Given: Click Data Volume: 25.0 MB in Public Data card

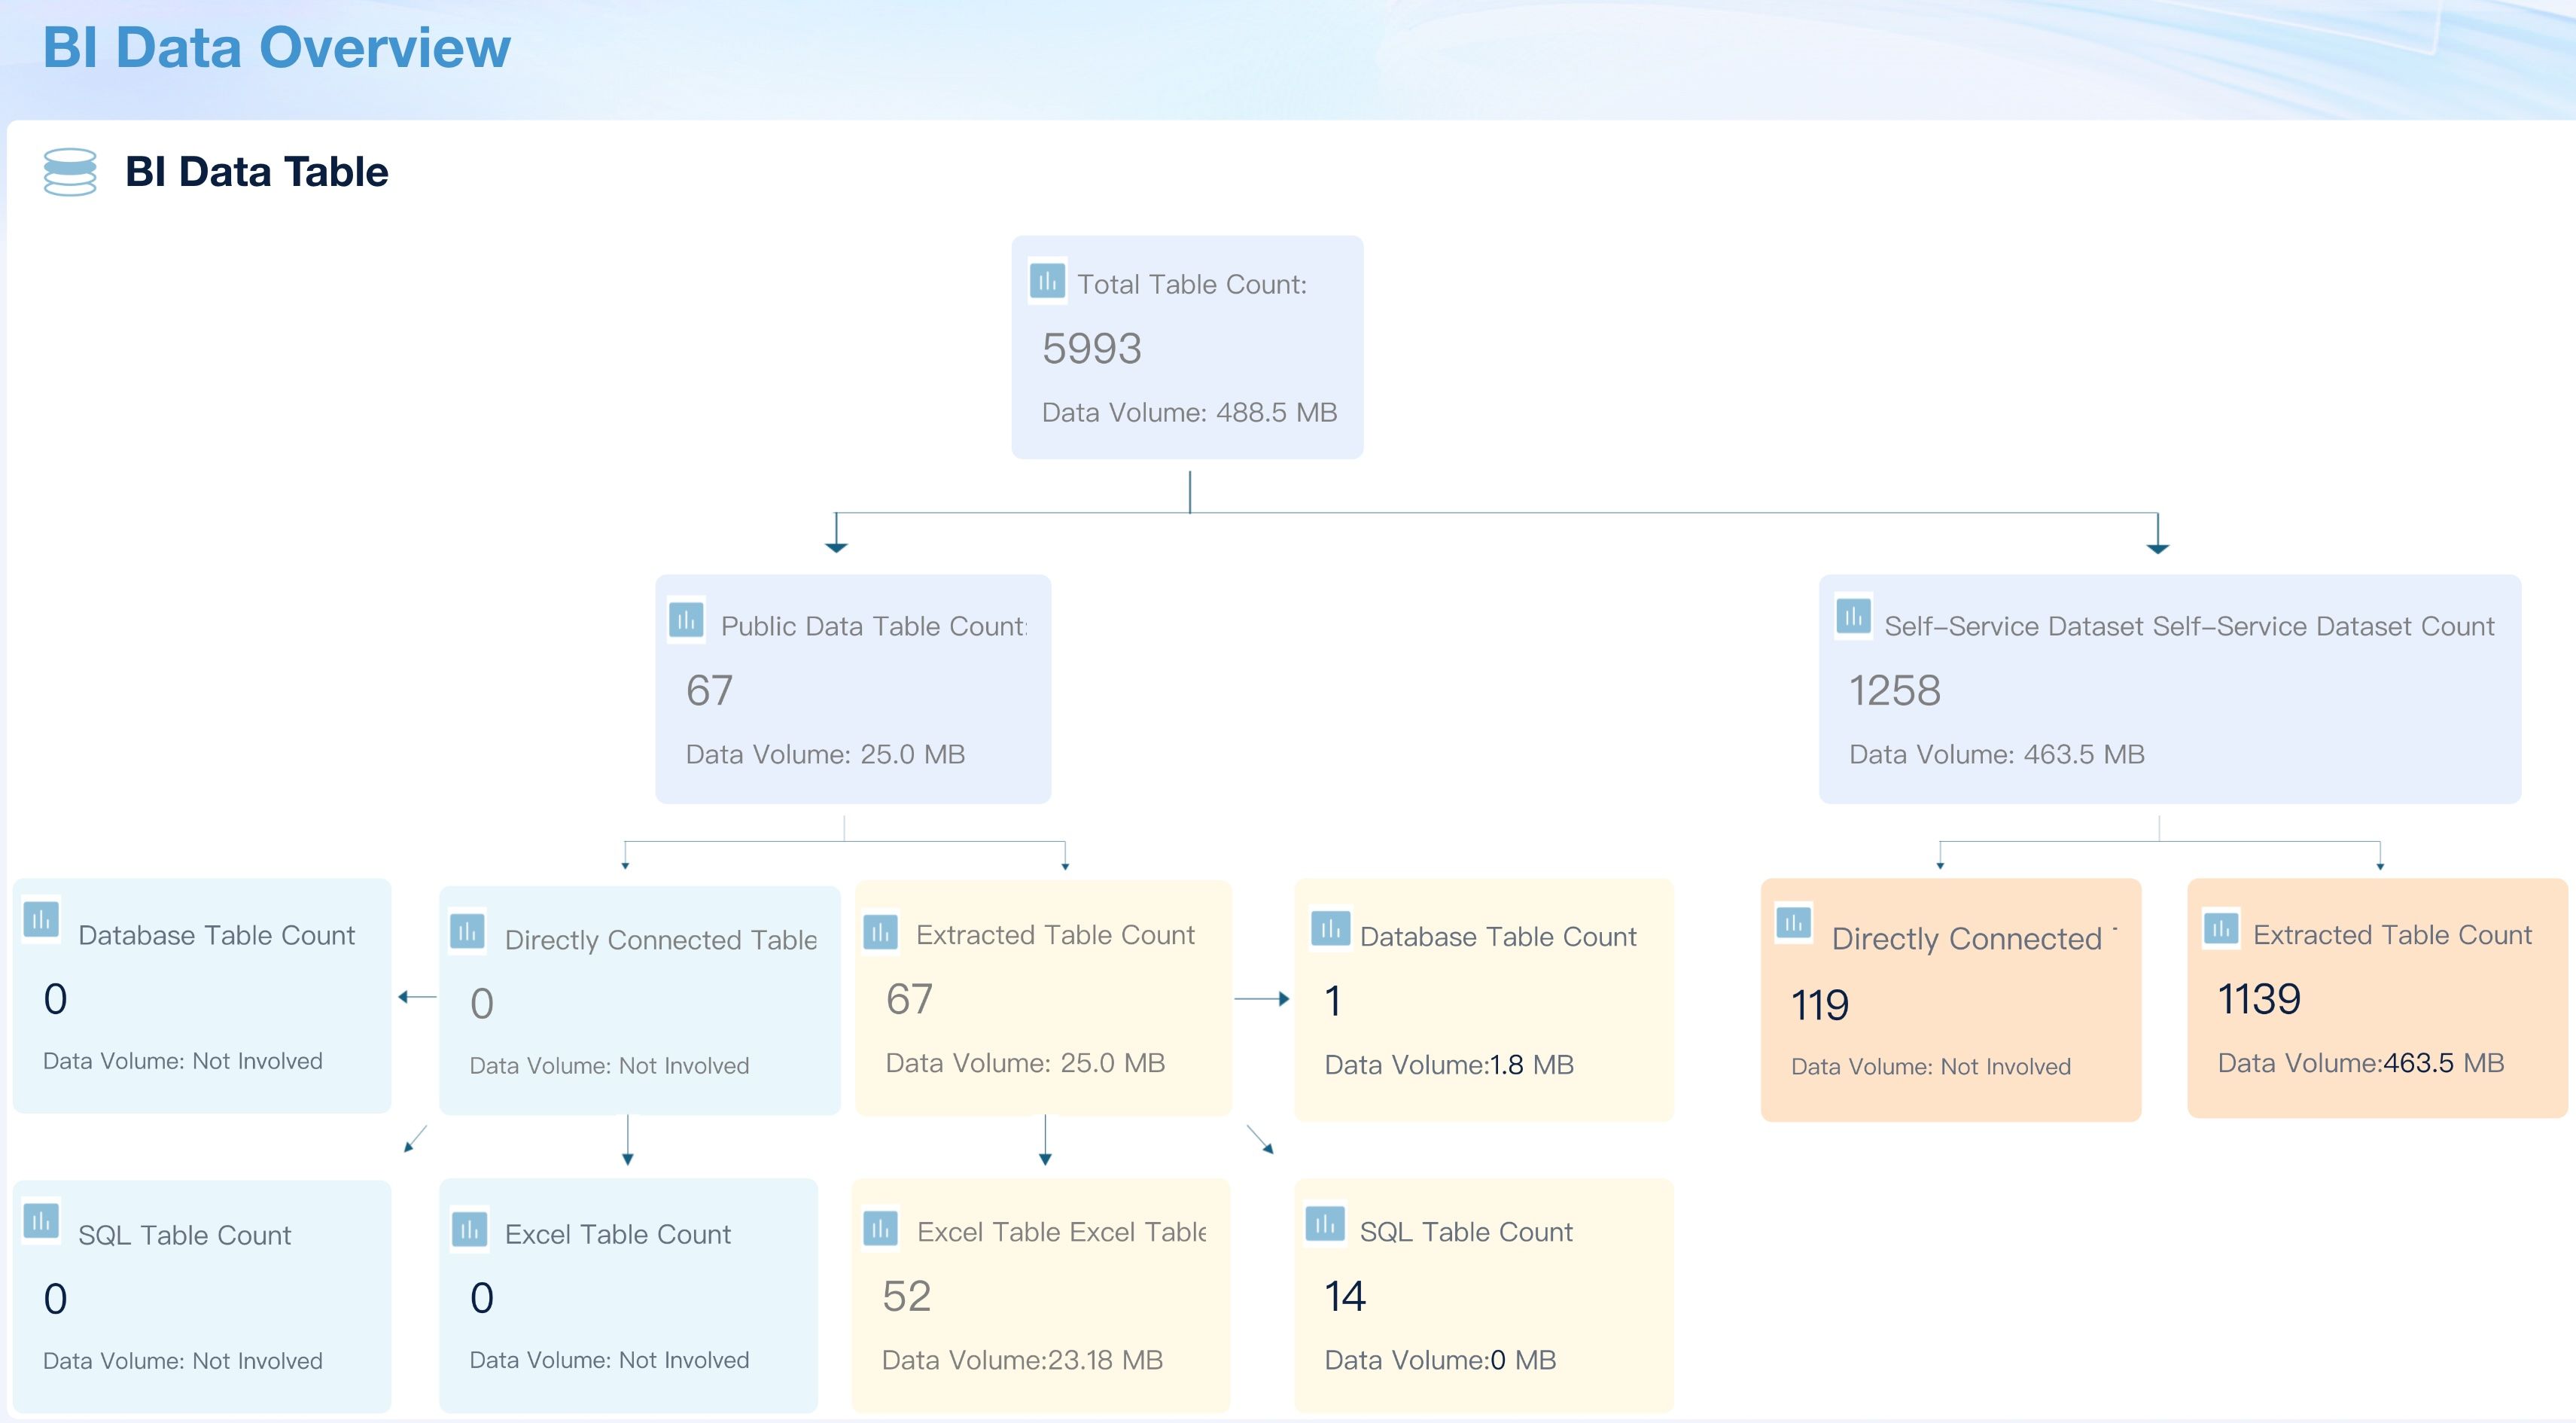Looking at the screenshot, I should coord(825,754).
